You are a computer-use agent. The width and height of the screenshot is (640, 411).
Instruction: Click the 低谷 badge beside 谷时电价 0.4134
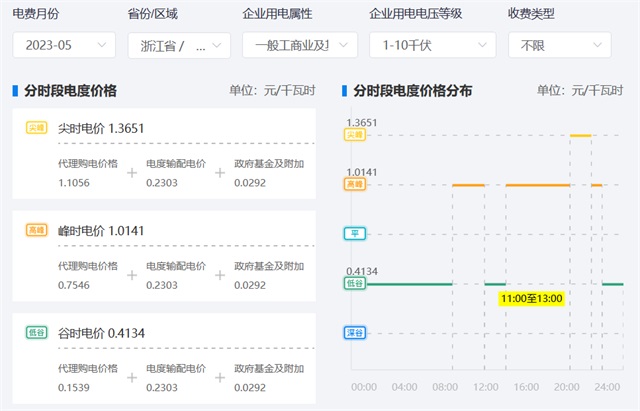tap(36, 333)
